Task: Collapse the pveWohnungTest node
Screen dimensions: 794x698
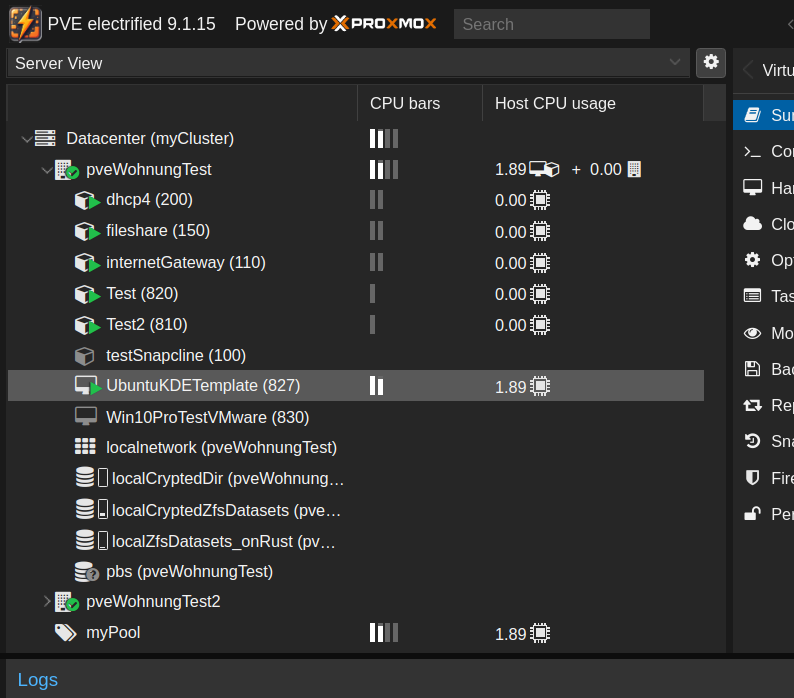Action: (46, 170)
